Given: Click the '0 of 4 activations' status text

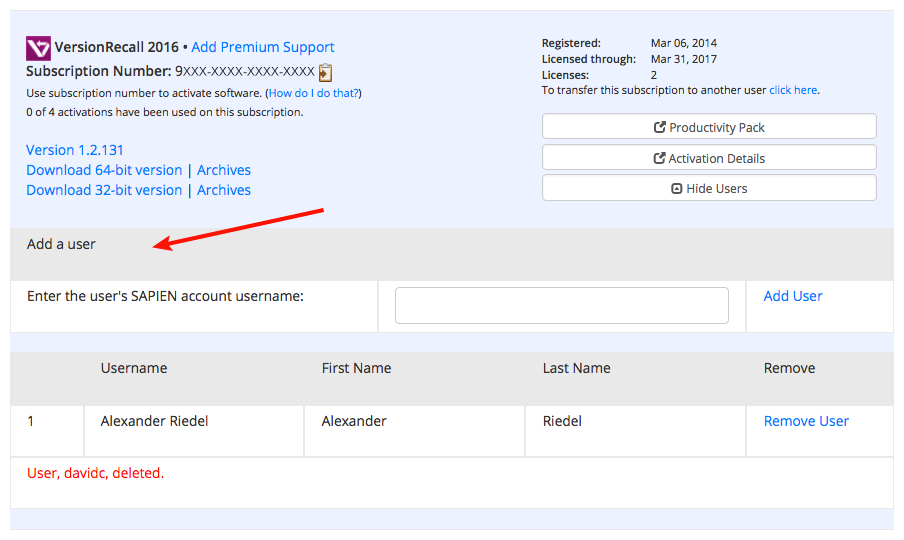Looking at the screenshot, I should click(164, 112).
